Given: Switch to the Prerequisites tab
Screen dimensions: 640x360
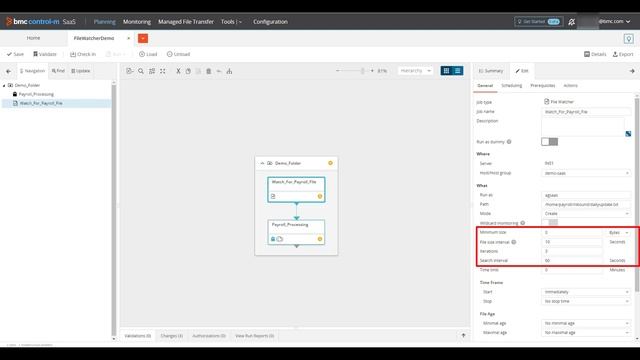Looking at the screenshot, I should click(x=542, y=85).
